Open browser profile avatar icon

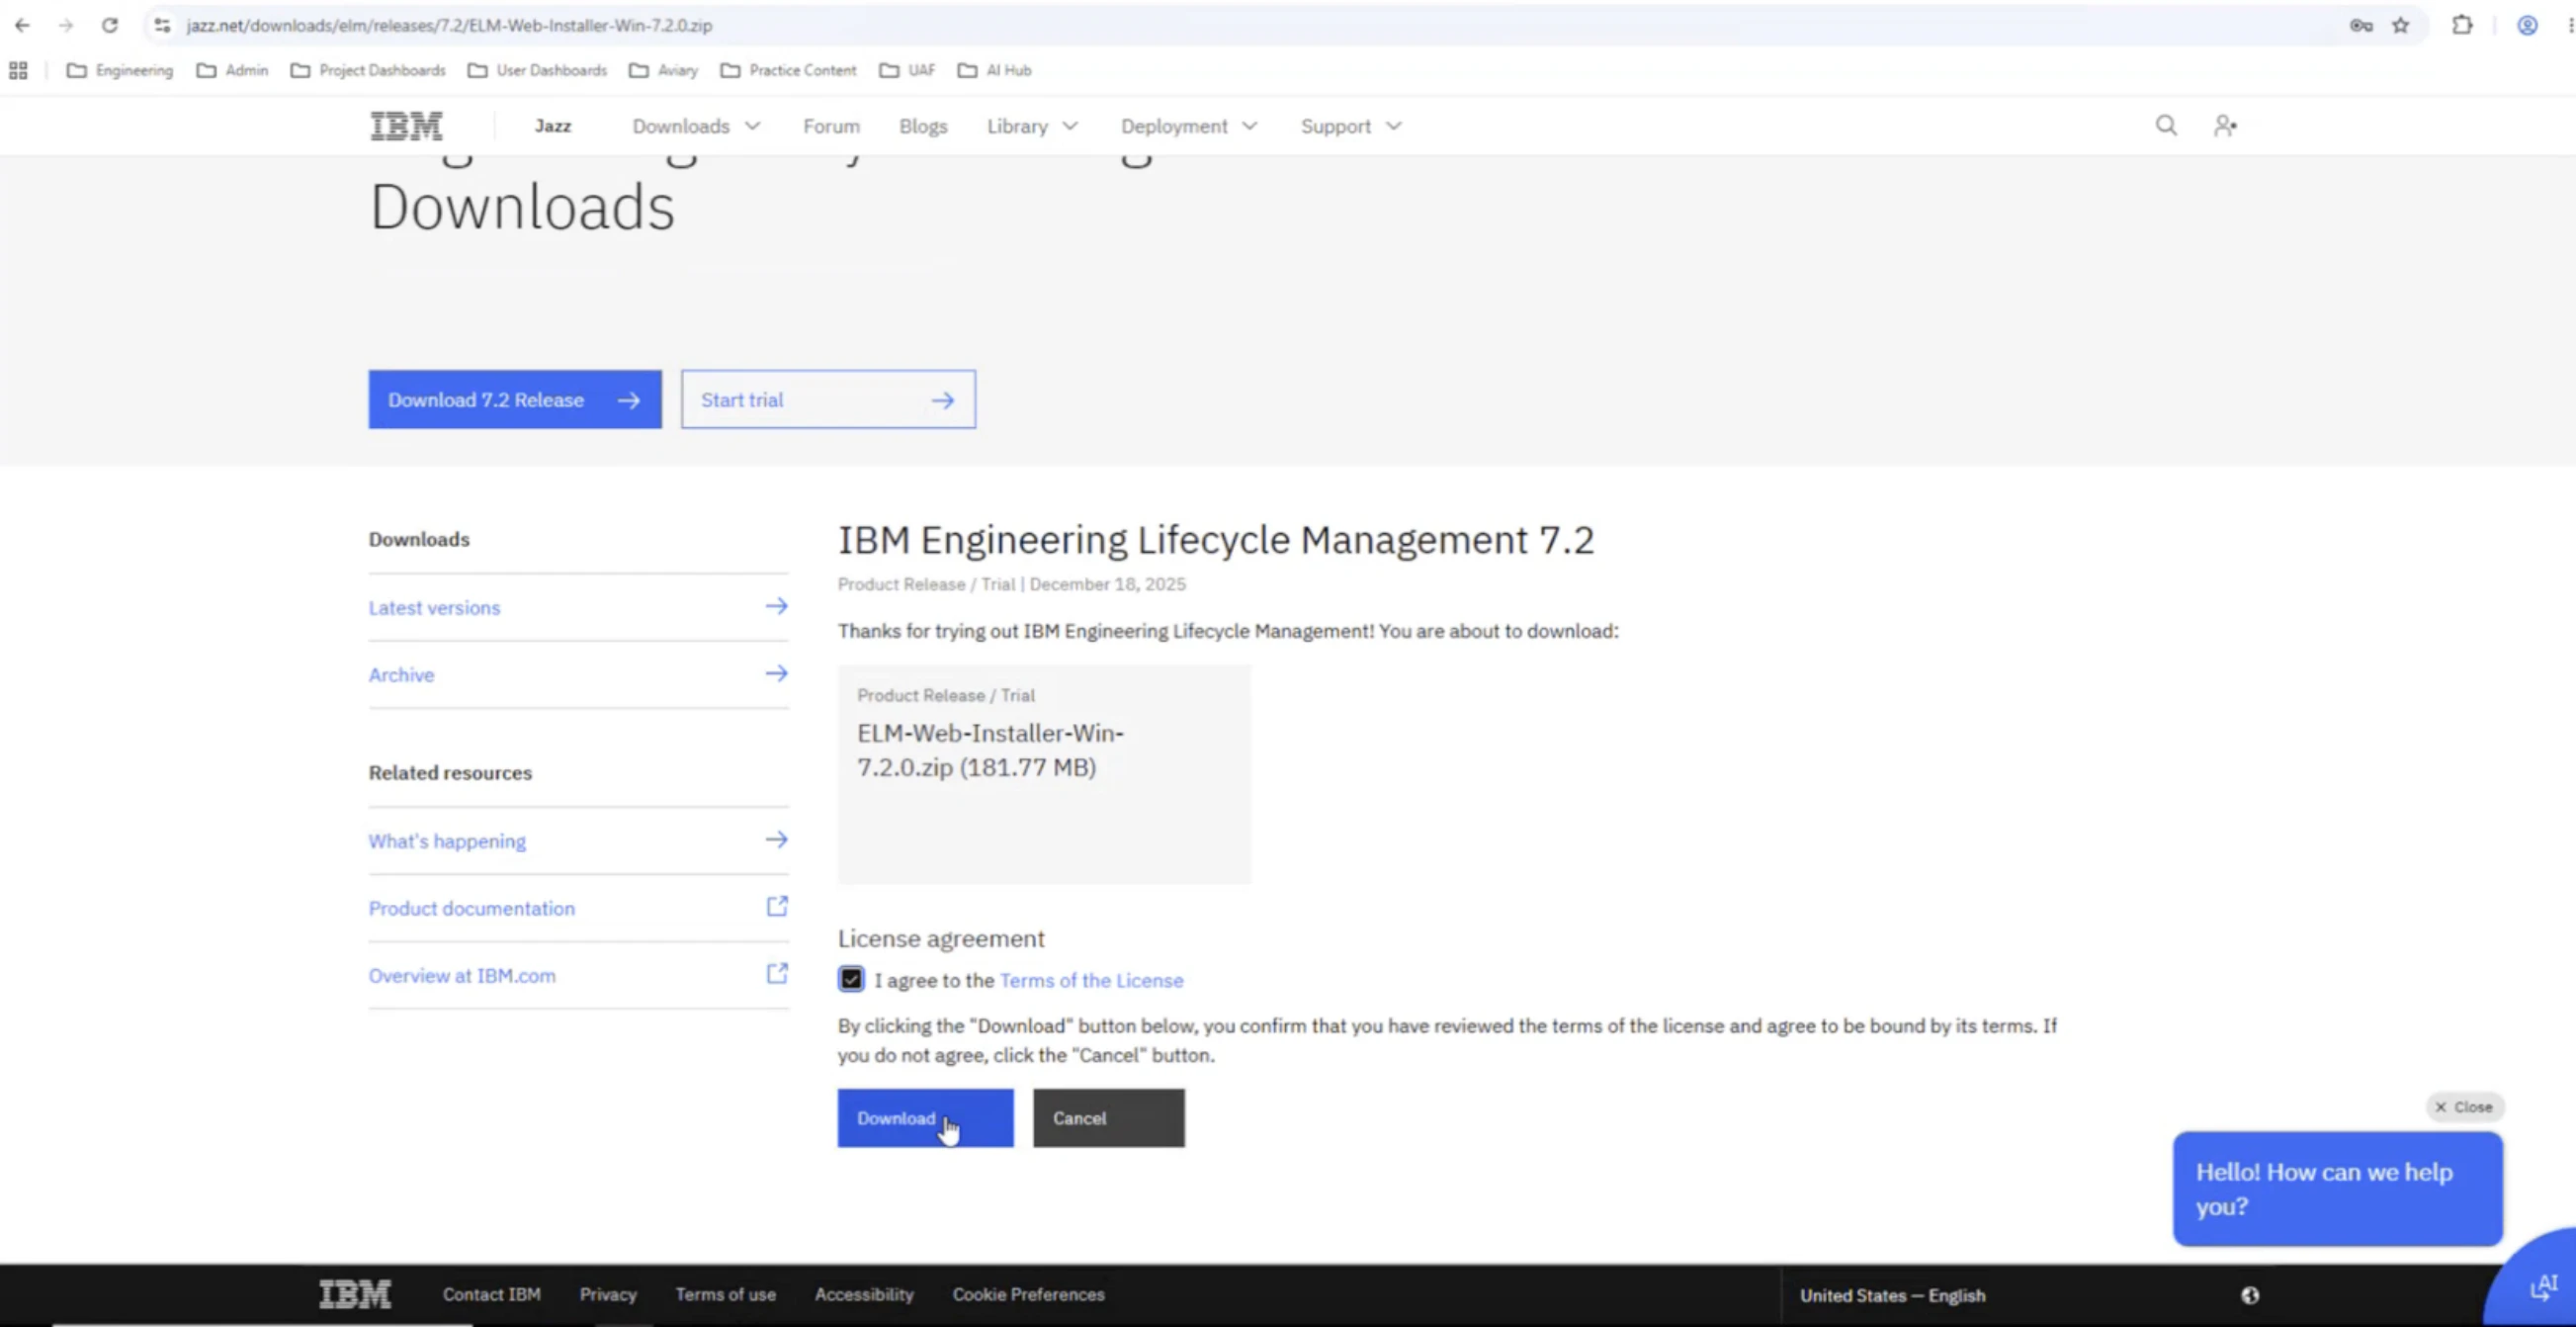pyautogui.click(x=2527, y=25)
